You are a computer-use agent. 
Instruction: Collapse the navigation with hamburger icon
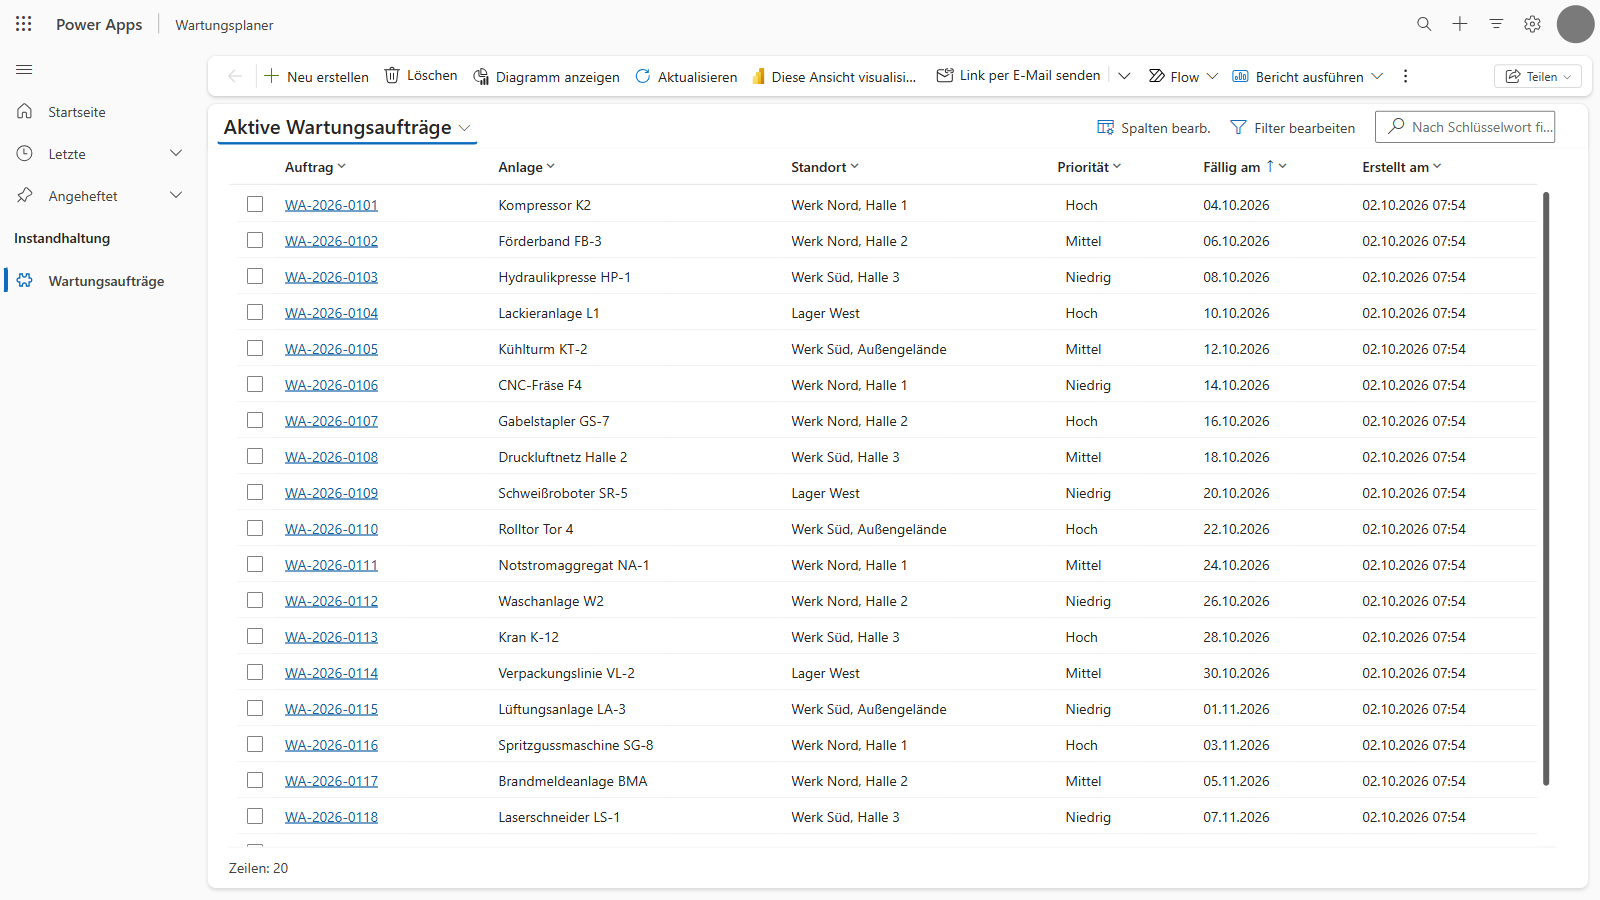point(24,70)
